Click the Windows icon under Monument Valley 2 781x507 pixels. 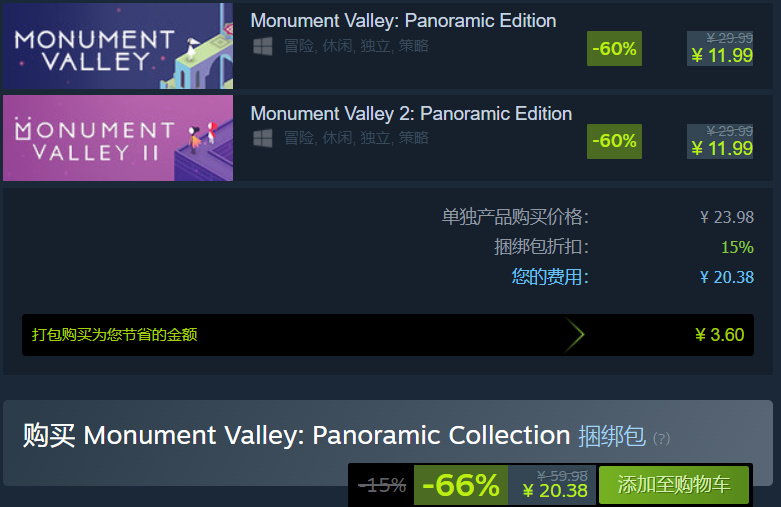[262, 138]
